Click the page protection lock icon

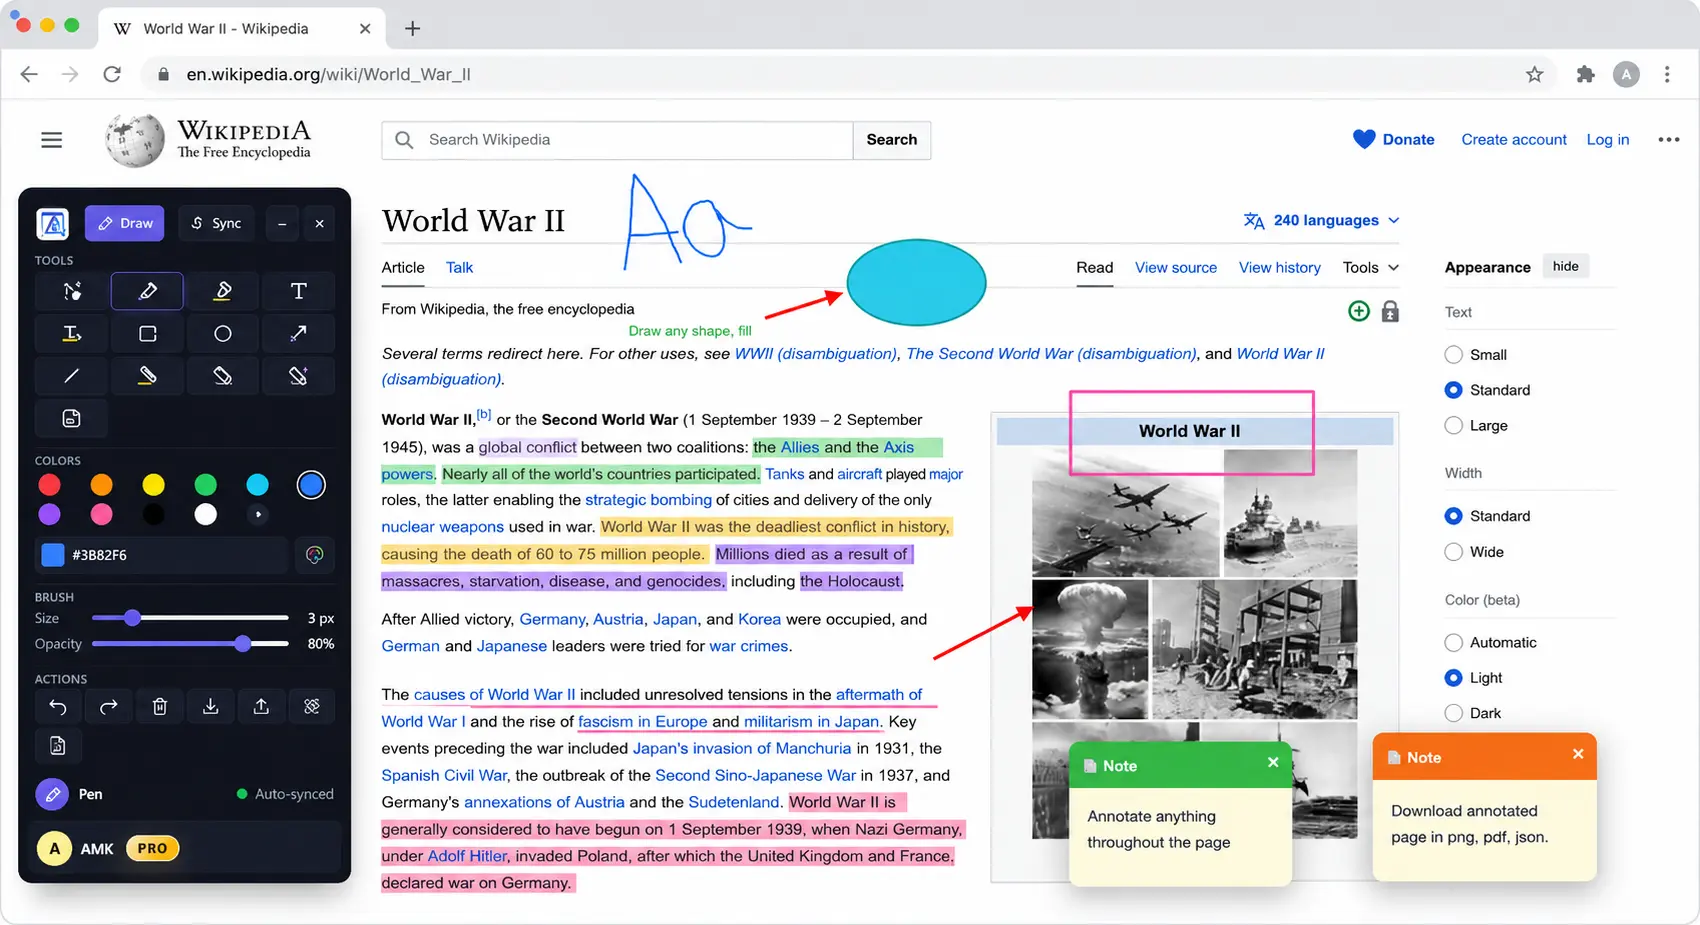(1390, 311)
